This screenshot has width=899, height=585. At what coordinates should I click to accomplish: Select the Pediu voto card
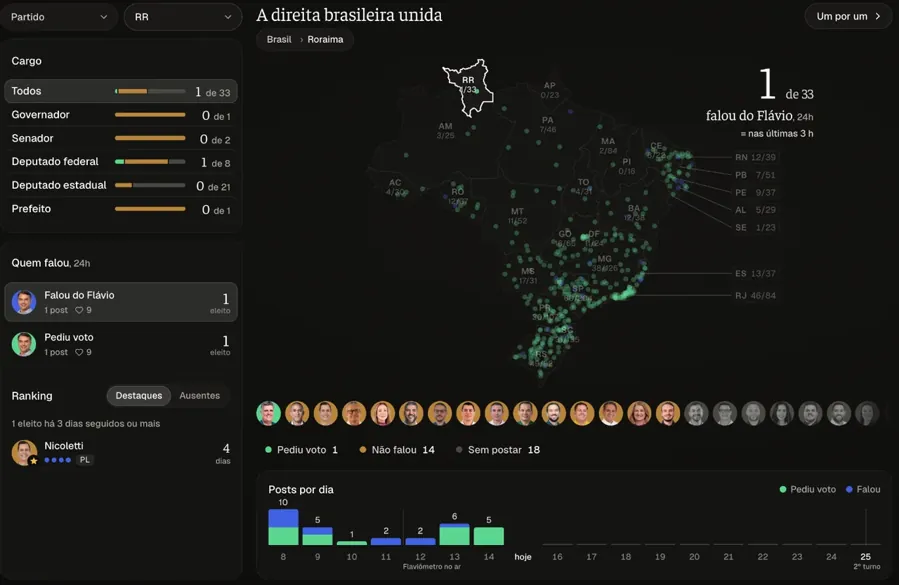tap(121, 344)
